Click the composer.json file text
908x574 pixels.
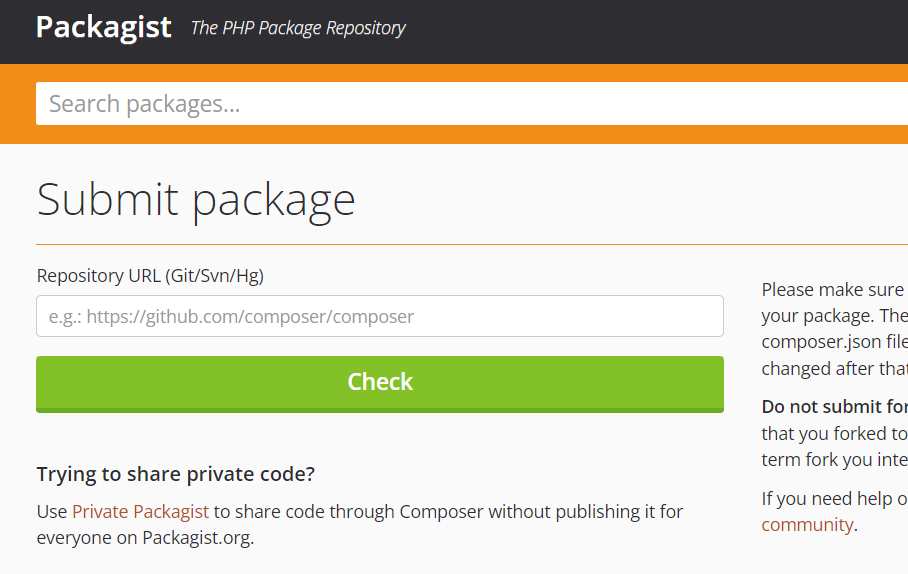point(834,342)
